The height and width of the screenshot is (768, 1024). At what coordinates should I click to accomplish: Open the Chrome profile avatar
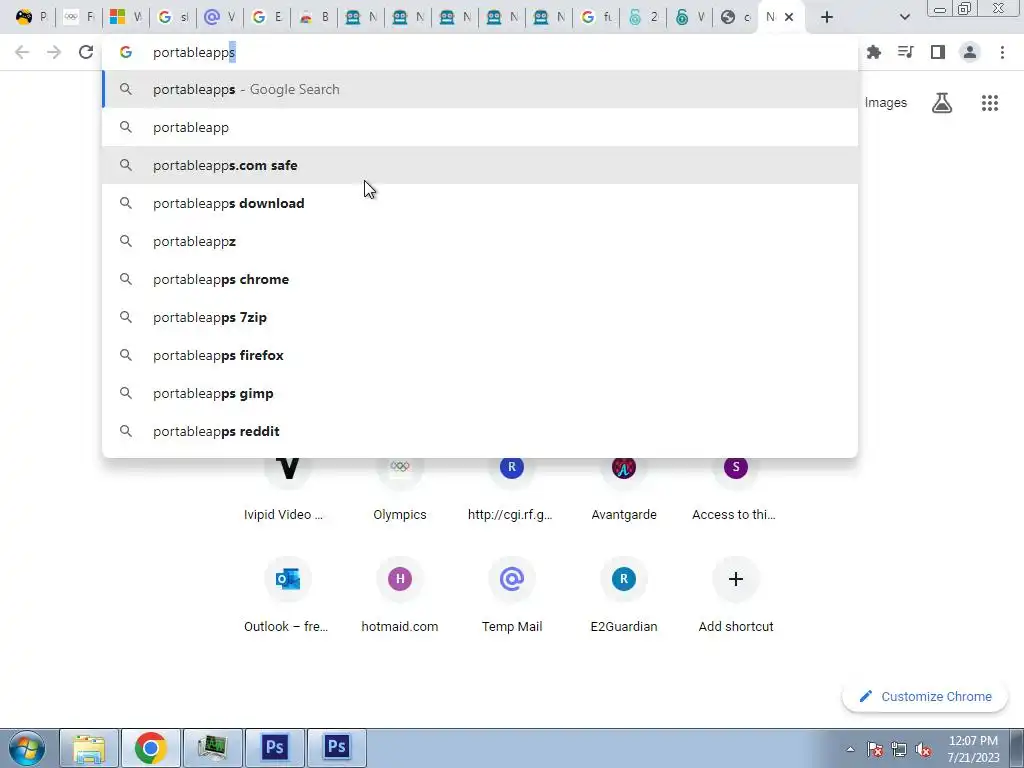[970, 52]
